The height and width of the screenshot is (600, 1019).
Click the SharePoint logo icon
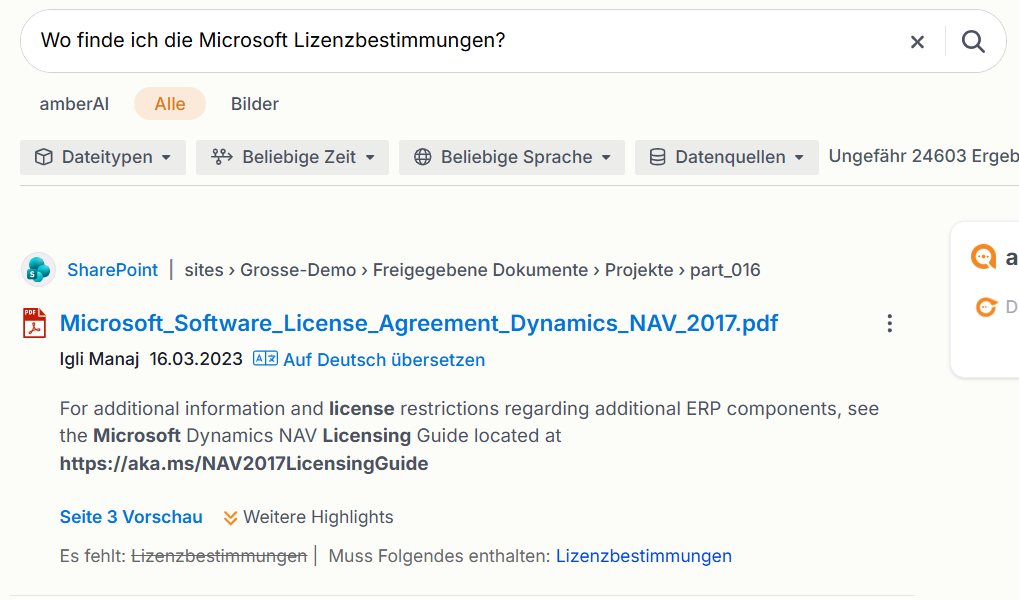coord(38,270)
